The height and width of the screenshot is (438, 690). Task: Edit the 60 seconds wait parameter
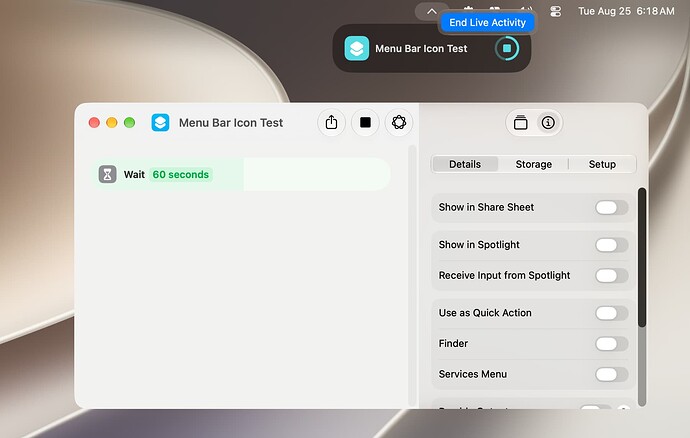[x=180, y=174]
